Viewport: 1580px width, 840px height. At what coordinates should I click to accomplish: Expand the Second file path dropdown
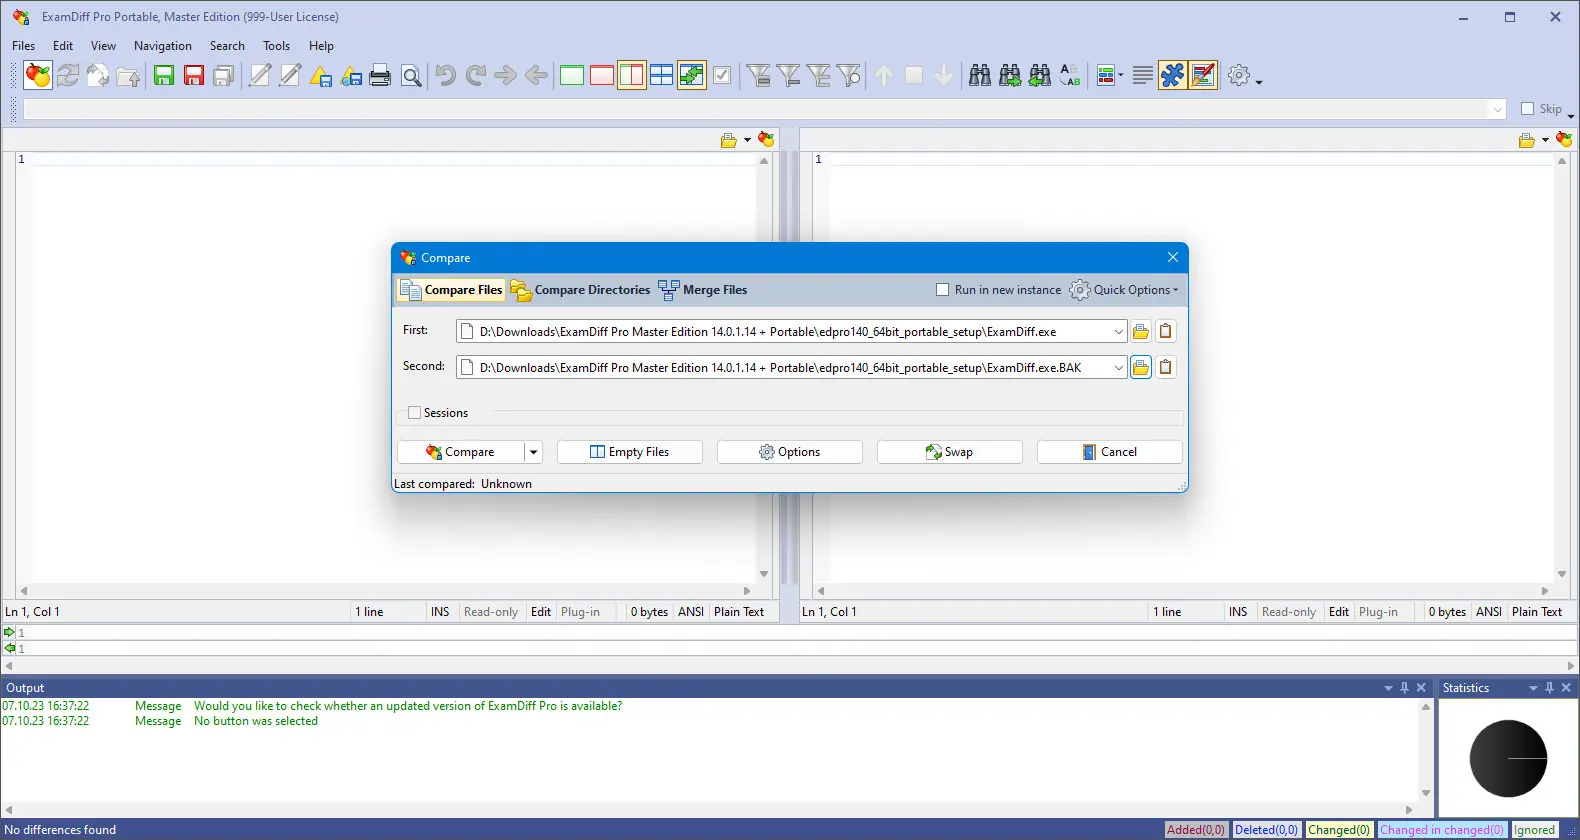pyautogui.click(x=1118, y=368)
